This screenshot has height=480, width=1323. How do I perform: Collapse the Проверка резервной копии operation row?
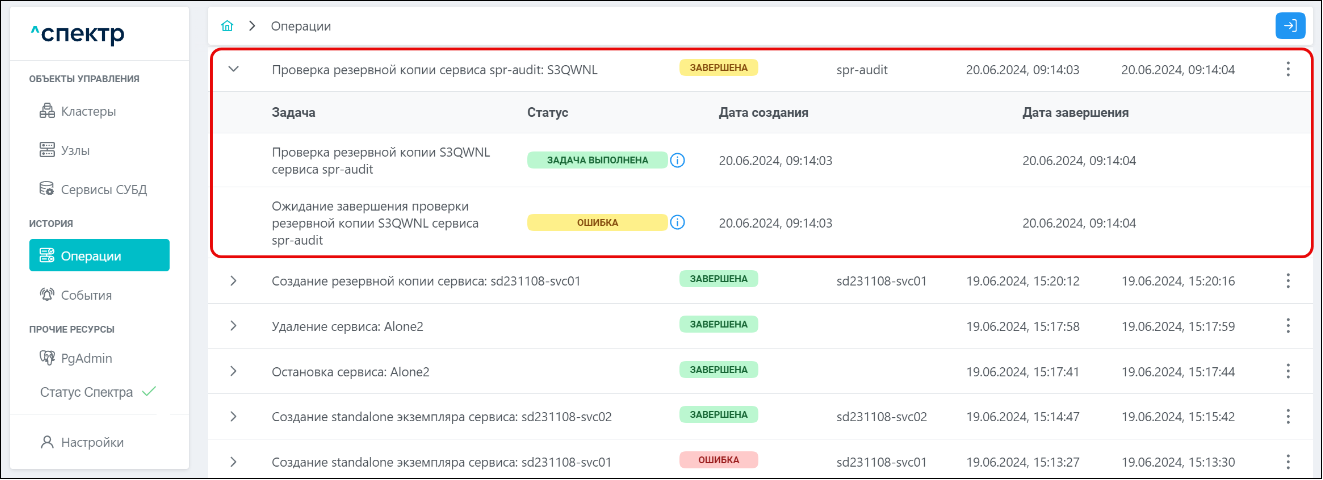(x=233, y=70)
